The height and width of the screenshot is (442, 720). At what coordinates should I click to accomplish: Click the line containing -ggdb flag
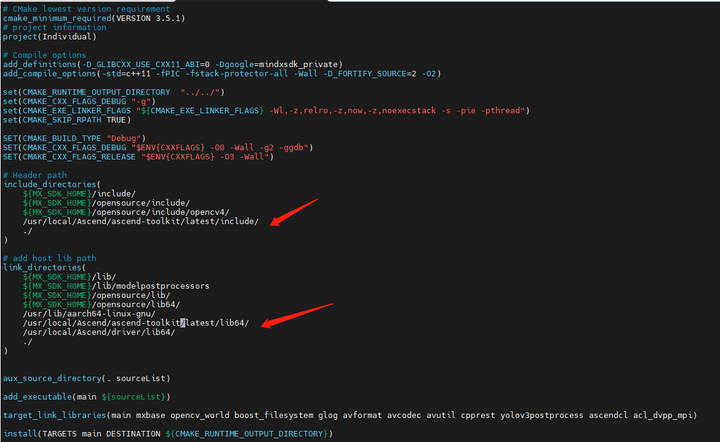[158, 147]
